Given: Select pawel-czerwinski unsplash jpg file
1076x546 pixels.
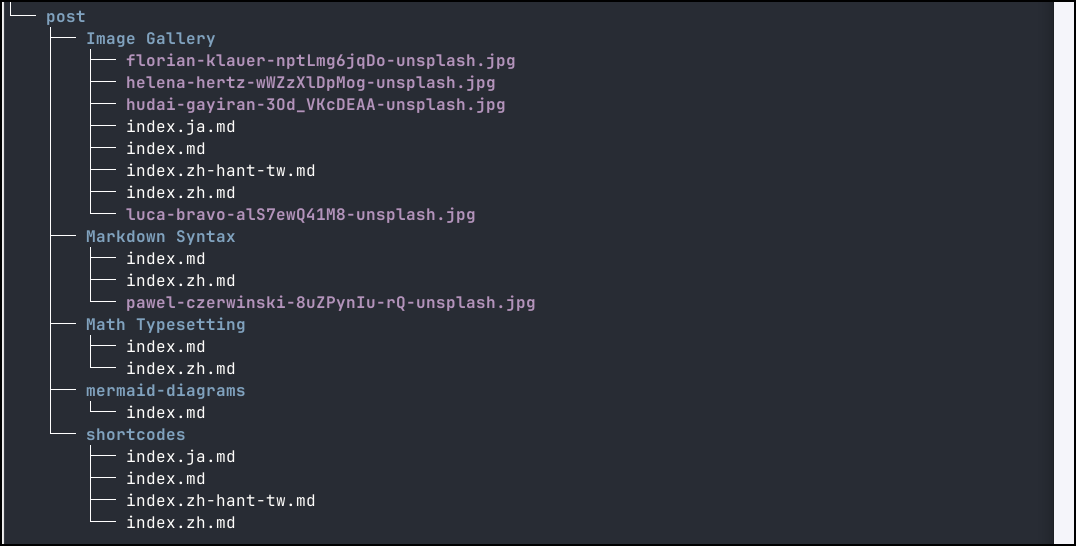Looking at the screenshot, I should pos(330,303).
